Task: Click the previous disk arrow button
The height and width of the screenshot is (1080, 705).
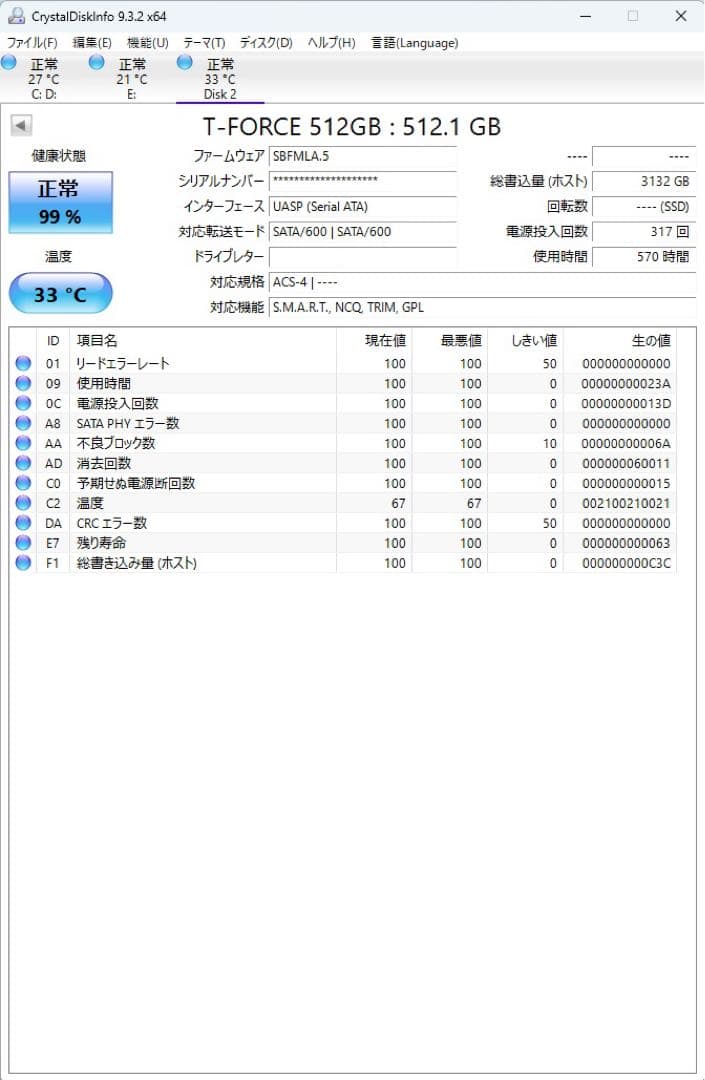Action: click(x=21, y=125)
